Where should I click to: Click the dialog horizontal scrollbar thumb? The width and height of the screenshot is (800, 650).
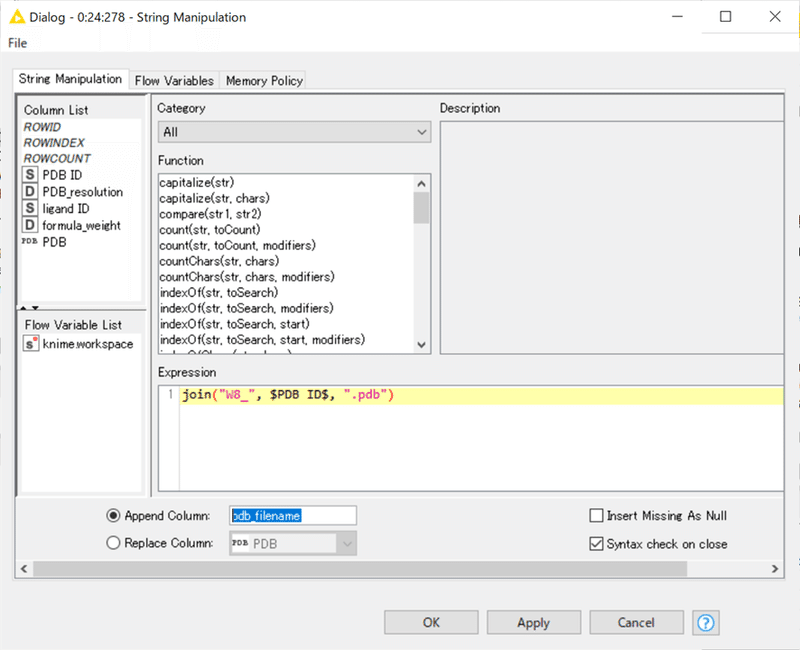[360, 569]
